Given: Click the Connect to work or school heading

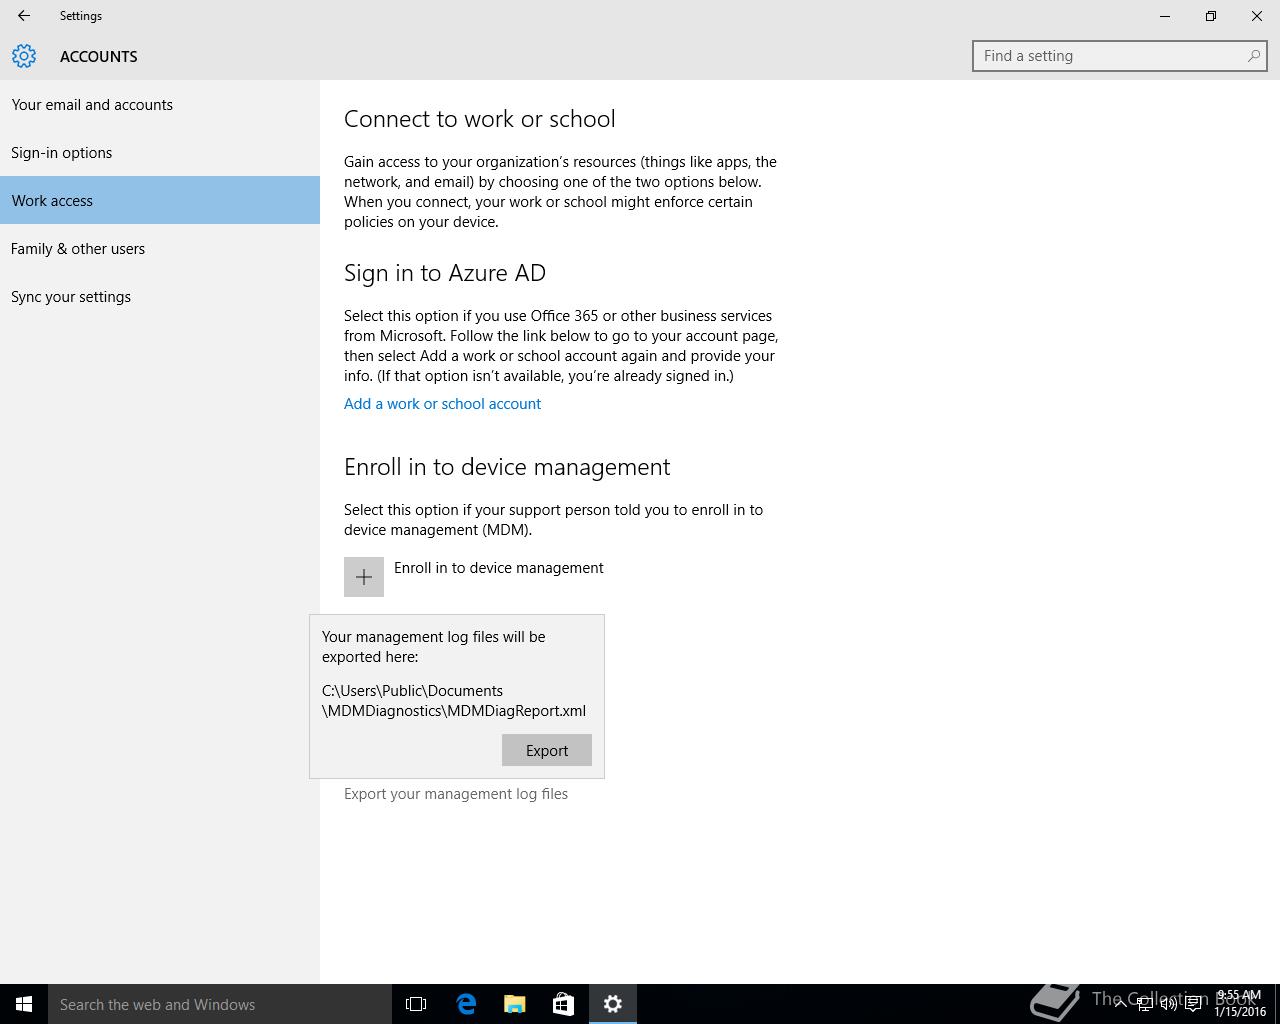Looking at the screenshot, I should (480, 119).
